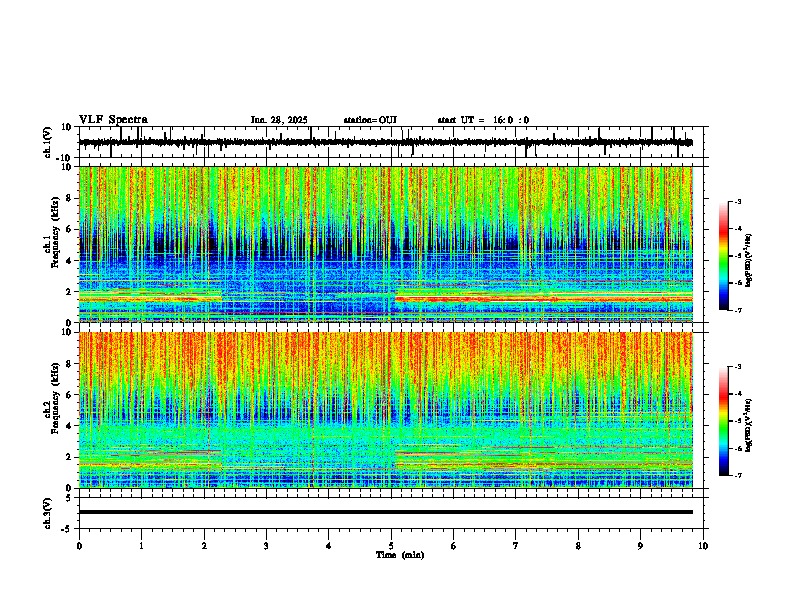
Task: Click the "Time (min)" axis label
Action: [x=400, y=555]
